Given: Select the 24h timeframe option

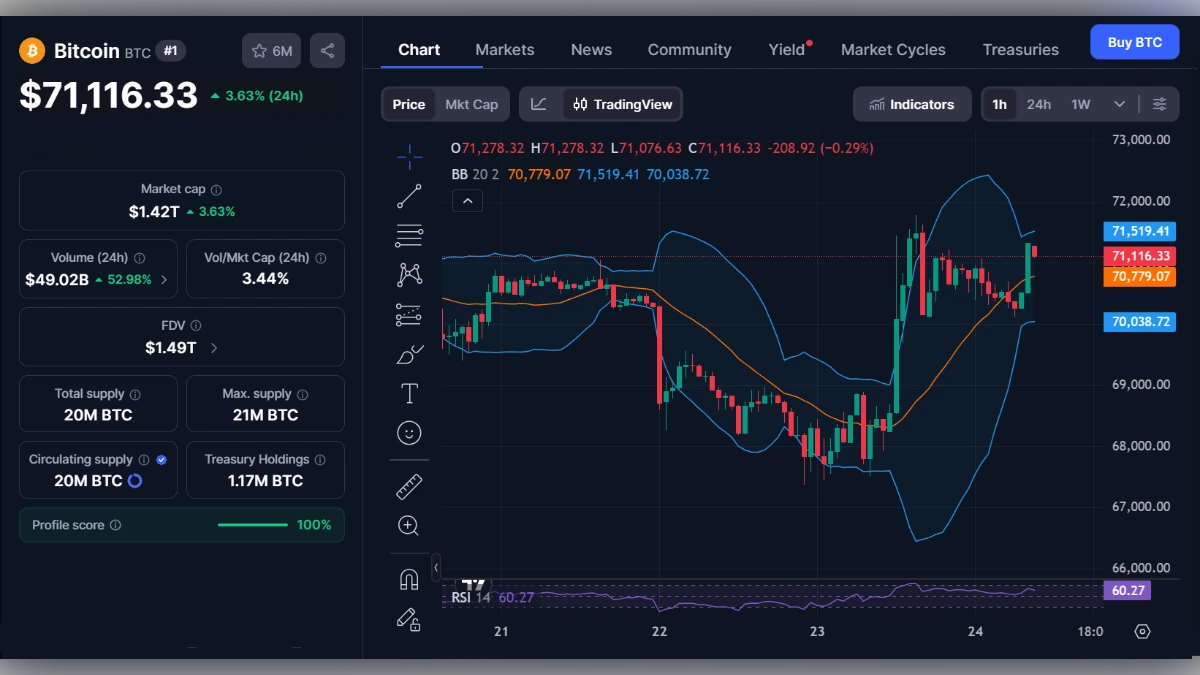Looking at the screenshot, I should 1039,103.
